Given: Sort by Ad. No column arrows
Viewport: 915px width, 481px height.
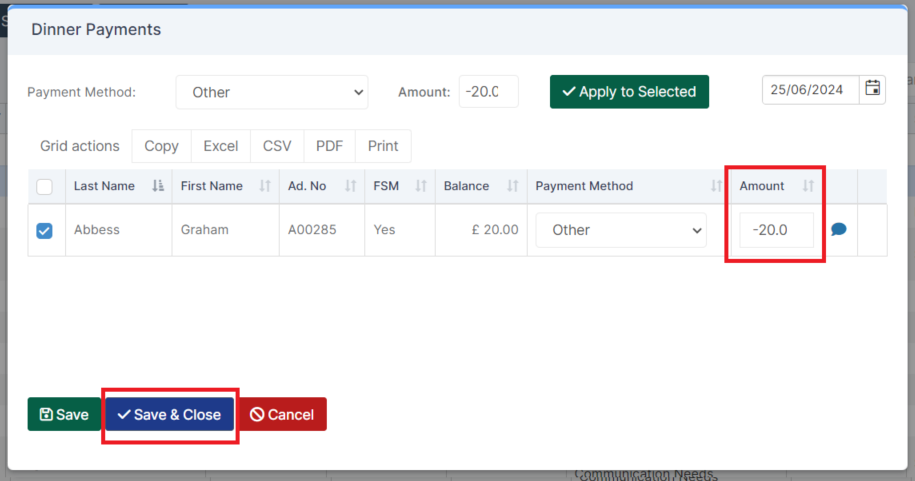Looking at the screenshot, I should pos(350,186).
